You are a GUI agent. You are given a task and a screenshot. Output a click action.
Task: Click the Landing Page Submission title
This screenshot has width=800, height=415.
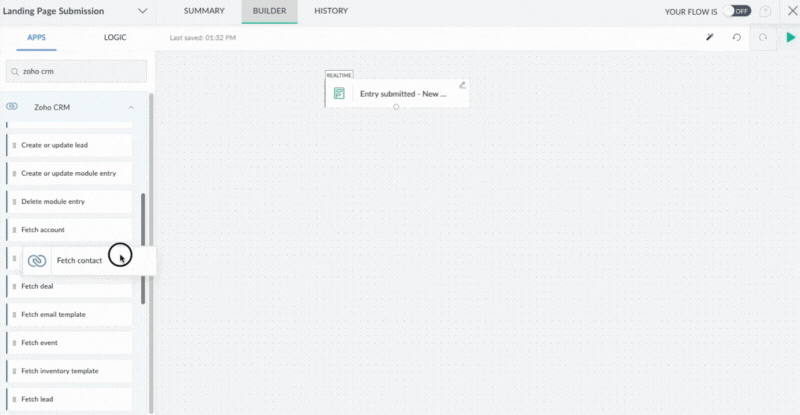pyautogui.click(x=54, y=11)
